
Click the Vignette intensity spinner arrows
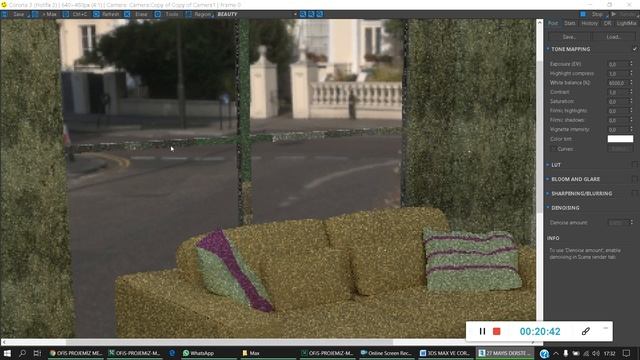[x=631, y=130]
